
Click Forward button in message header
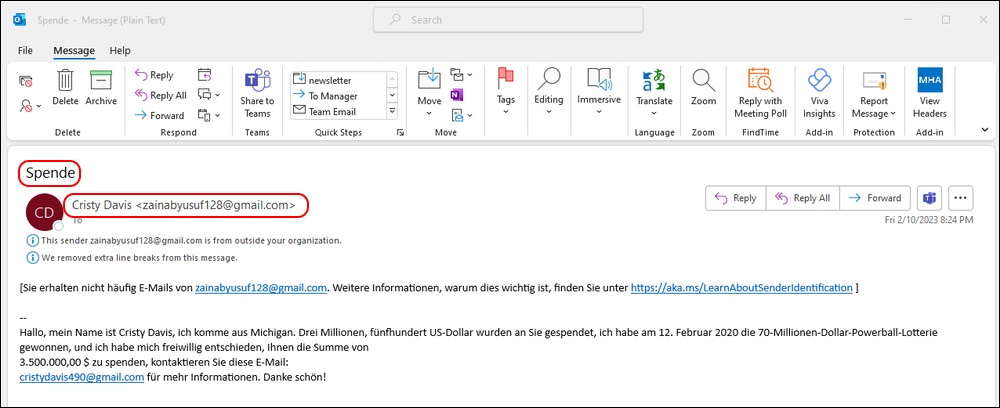click(x=876, y=198)
